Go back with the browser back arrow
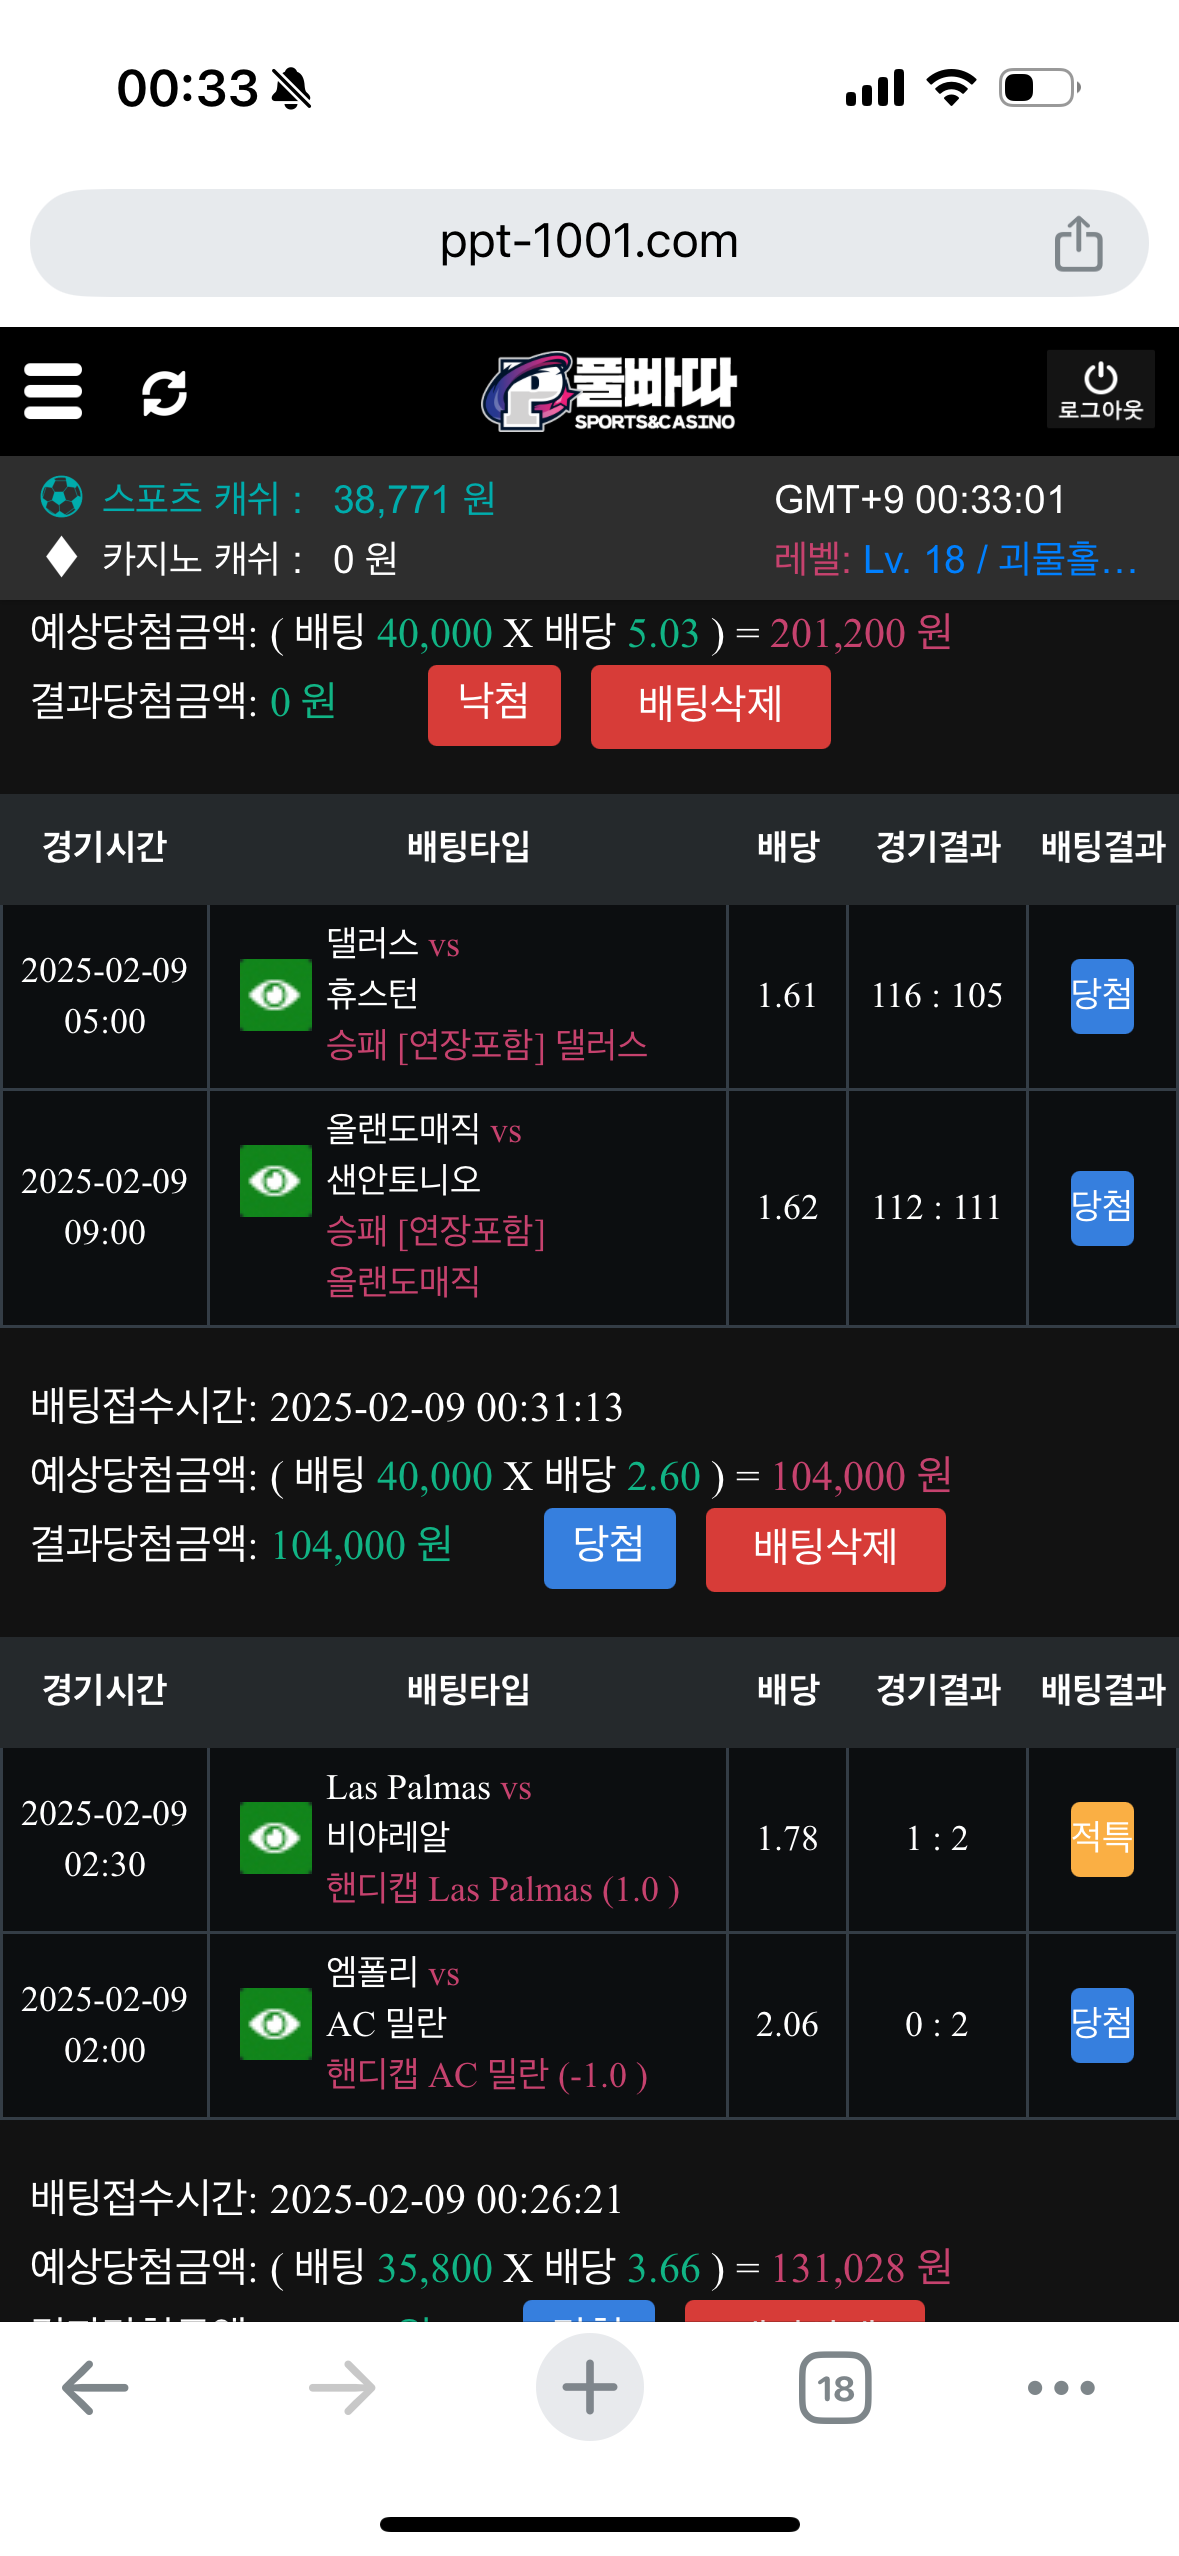 tap(95, 2387)
